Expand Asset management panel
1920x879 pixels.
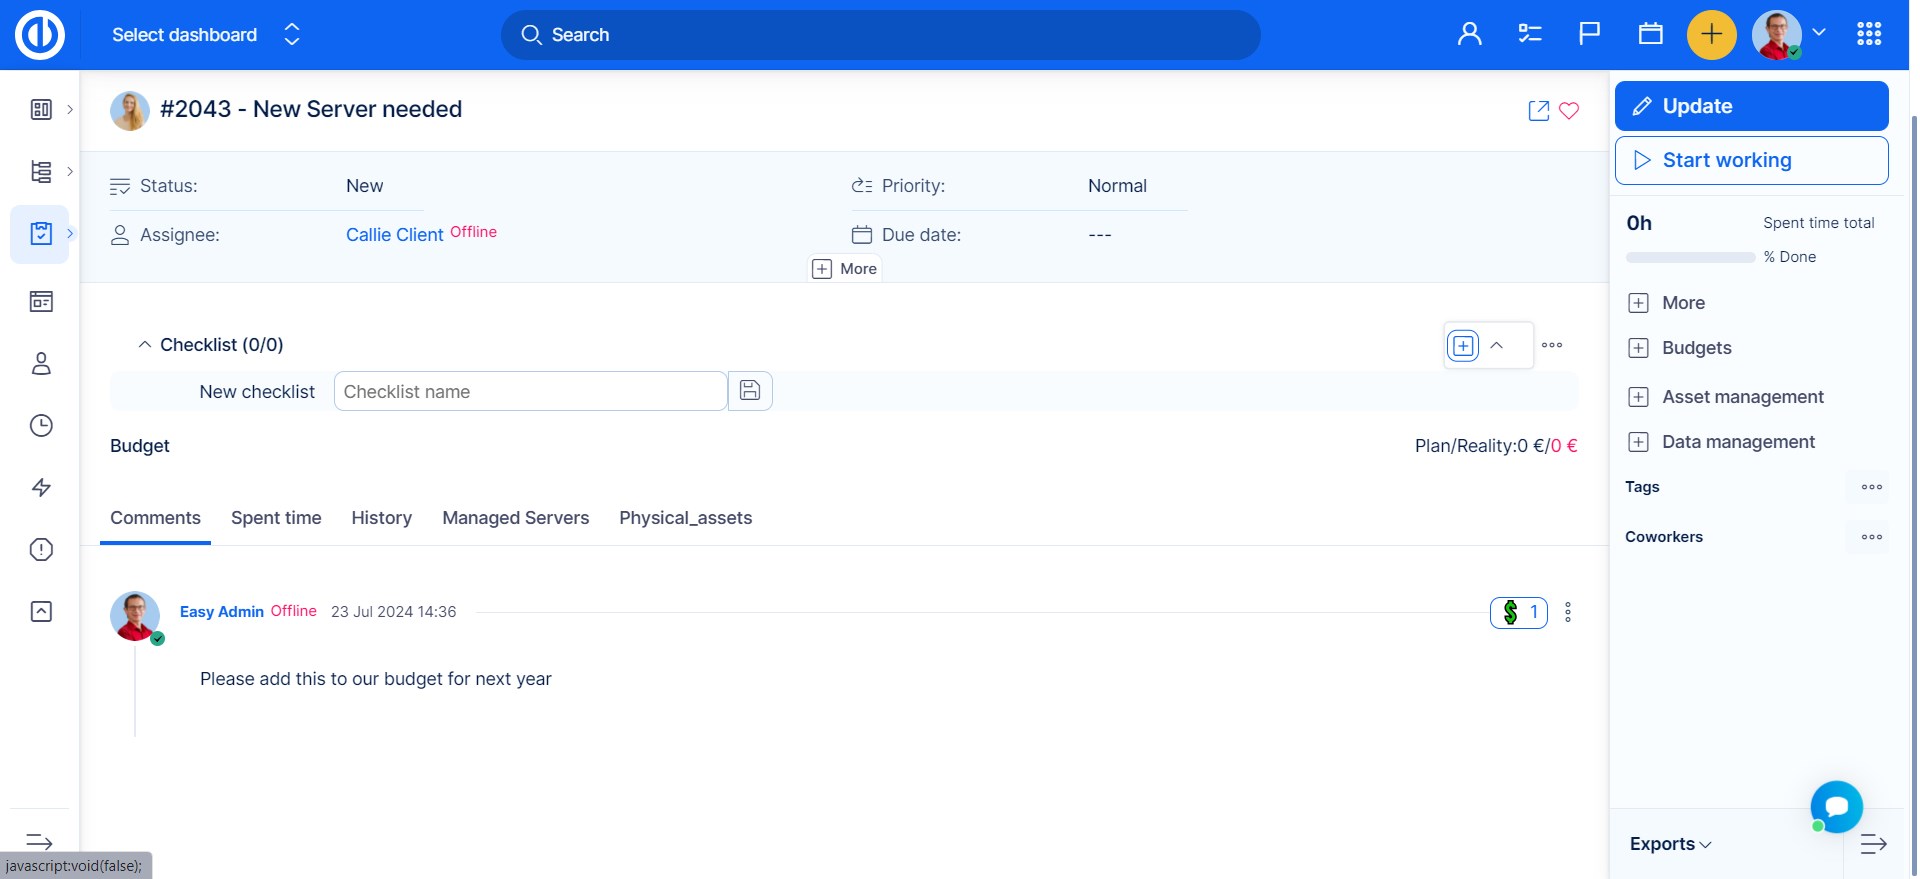tap(1742, 397)
